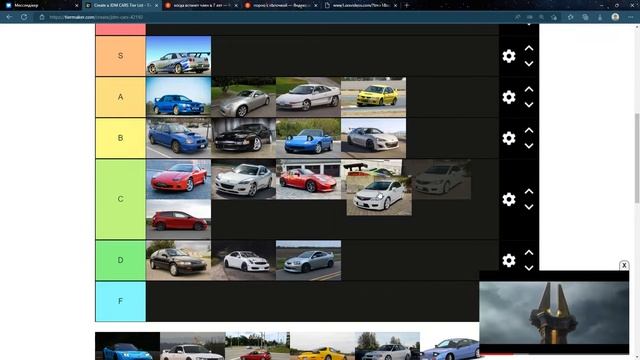
Task: Click the yellow B tier label
Action: pos(120,138)
